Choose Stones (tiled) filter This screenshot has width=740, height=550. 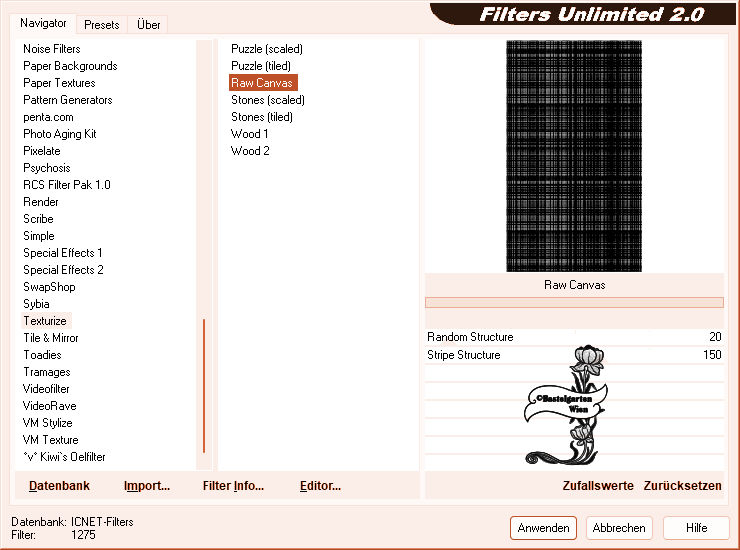[x=261, y=117]
